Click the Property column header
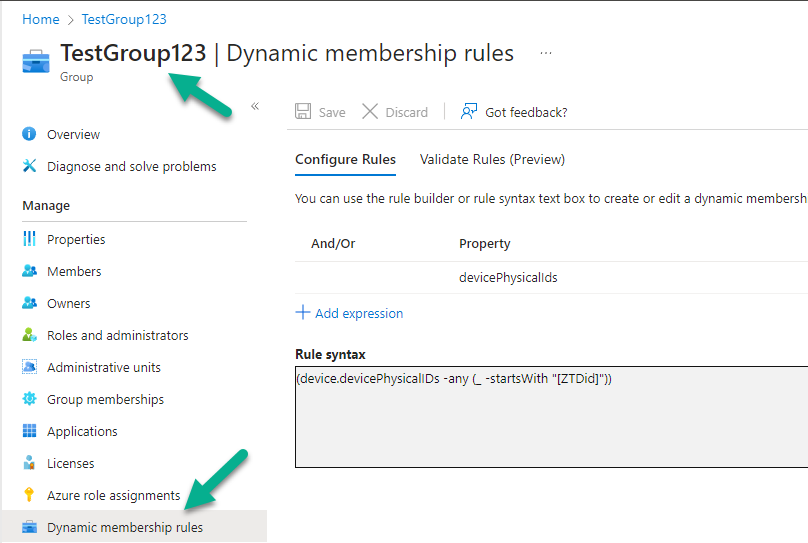This screenshot has height=543, width=808. [x=484, y=243]
